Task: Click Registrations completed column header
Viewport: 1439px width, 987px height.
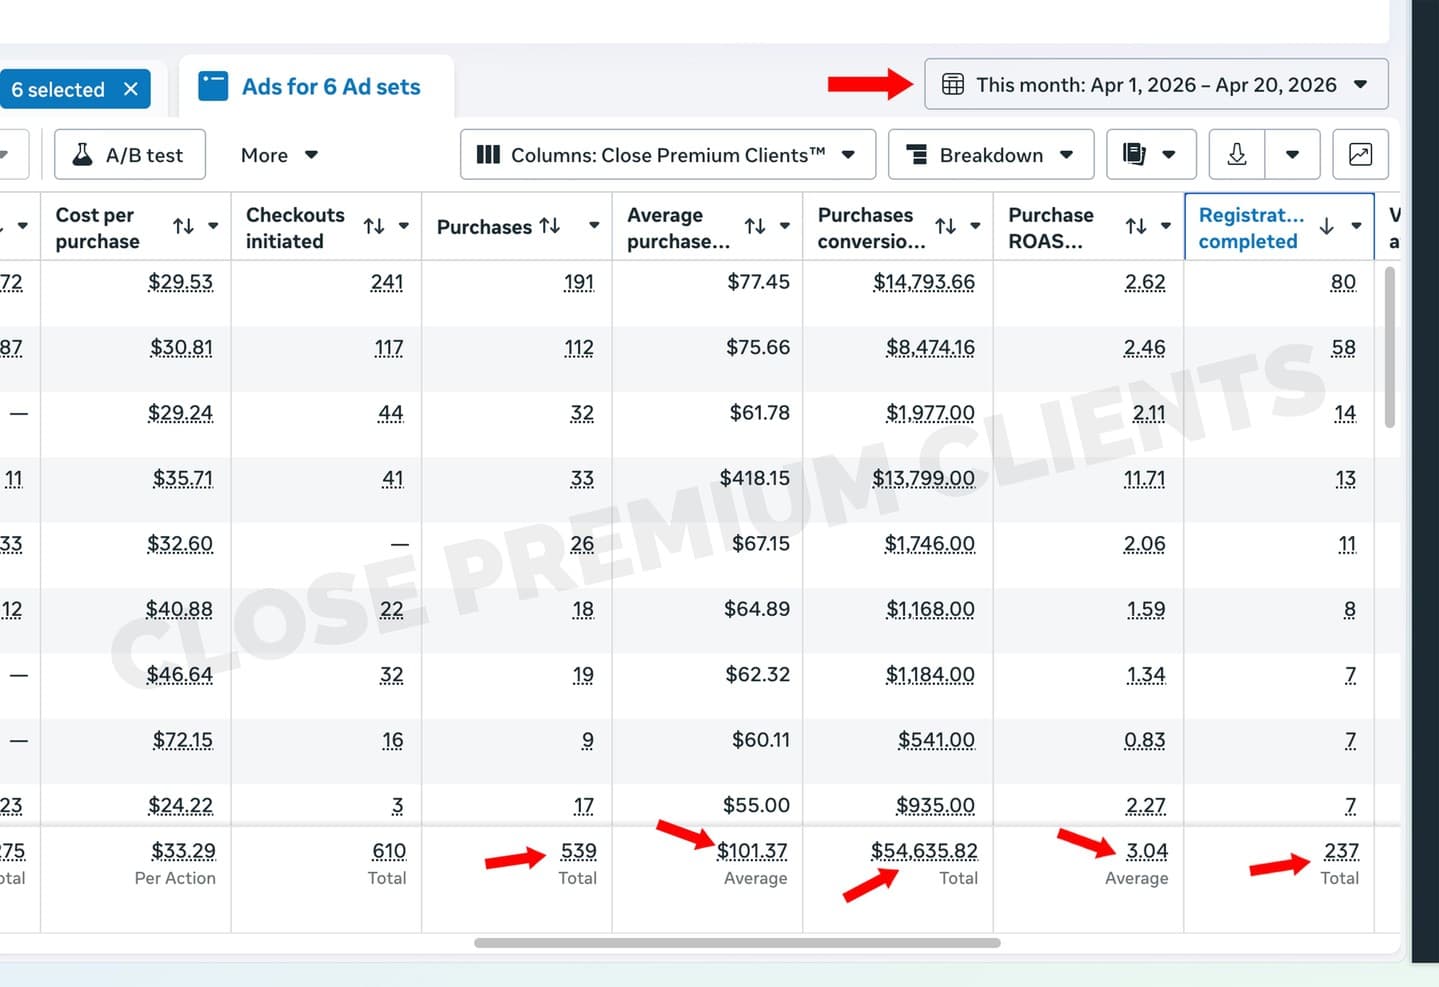Action: coord(1251,228)
